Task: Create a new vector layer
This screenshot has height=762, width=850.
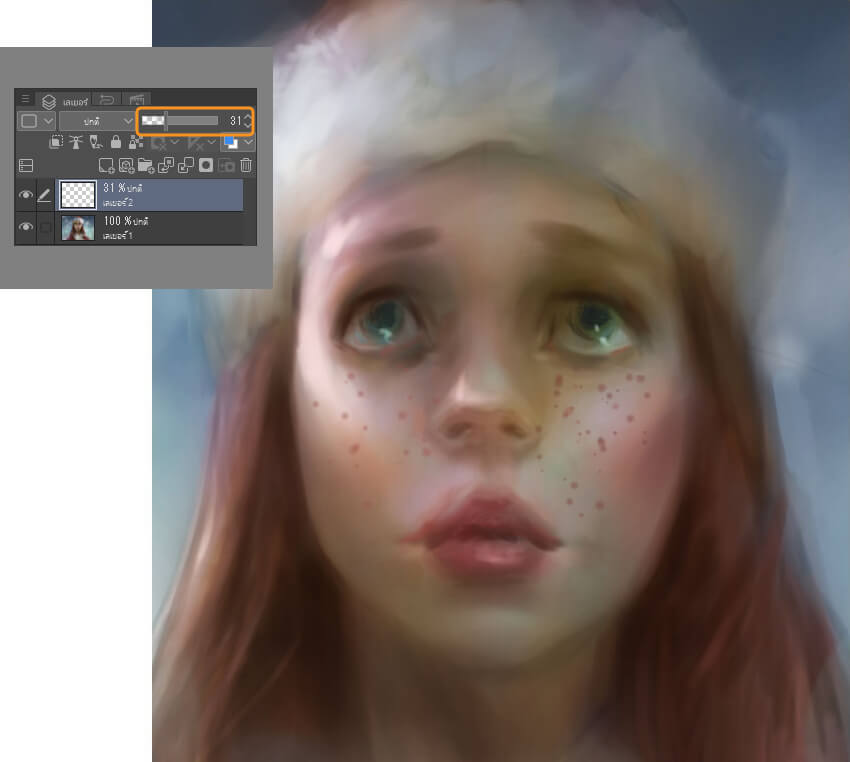Action: [x=126, y=165]
